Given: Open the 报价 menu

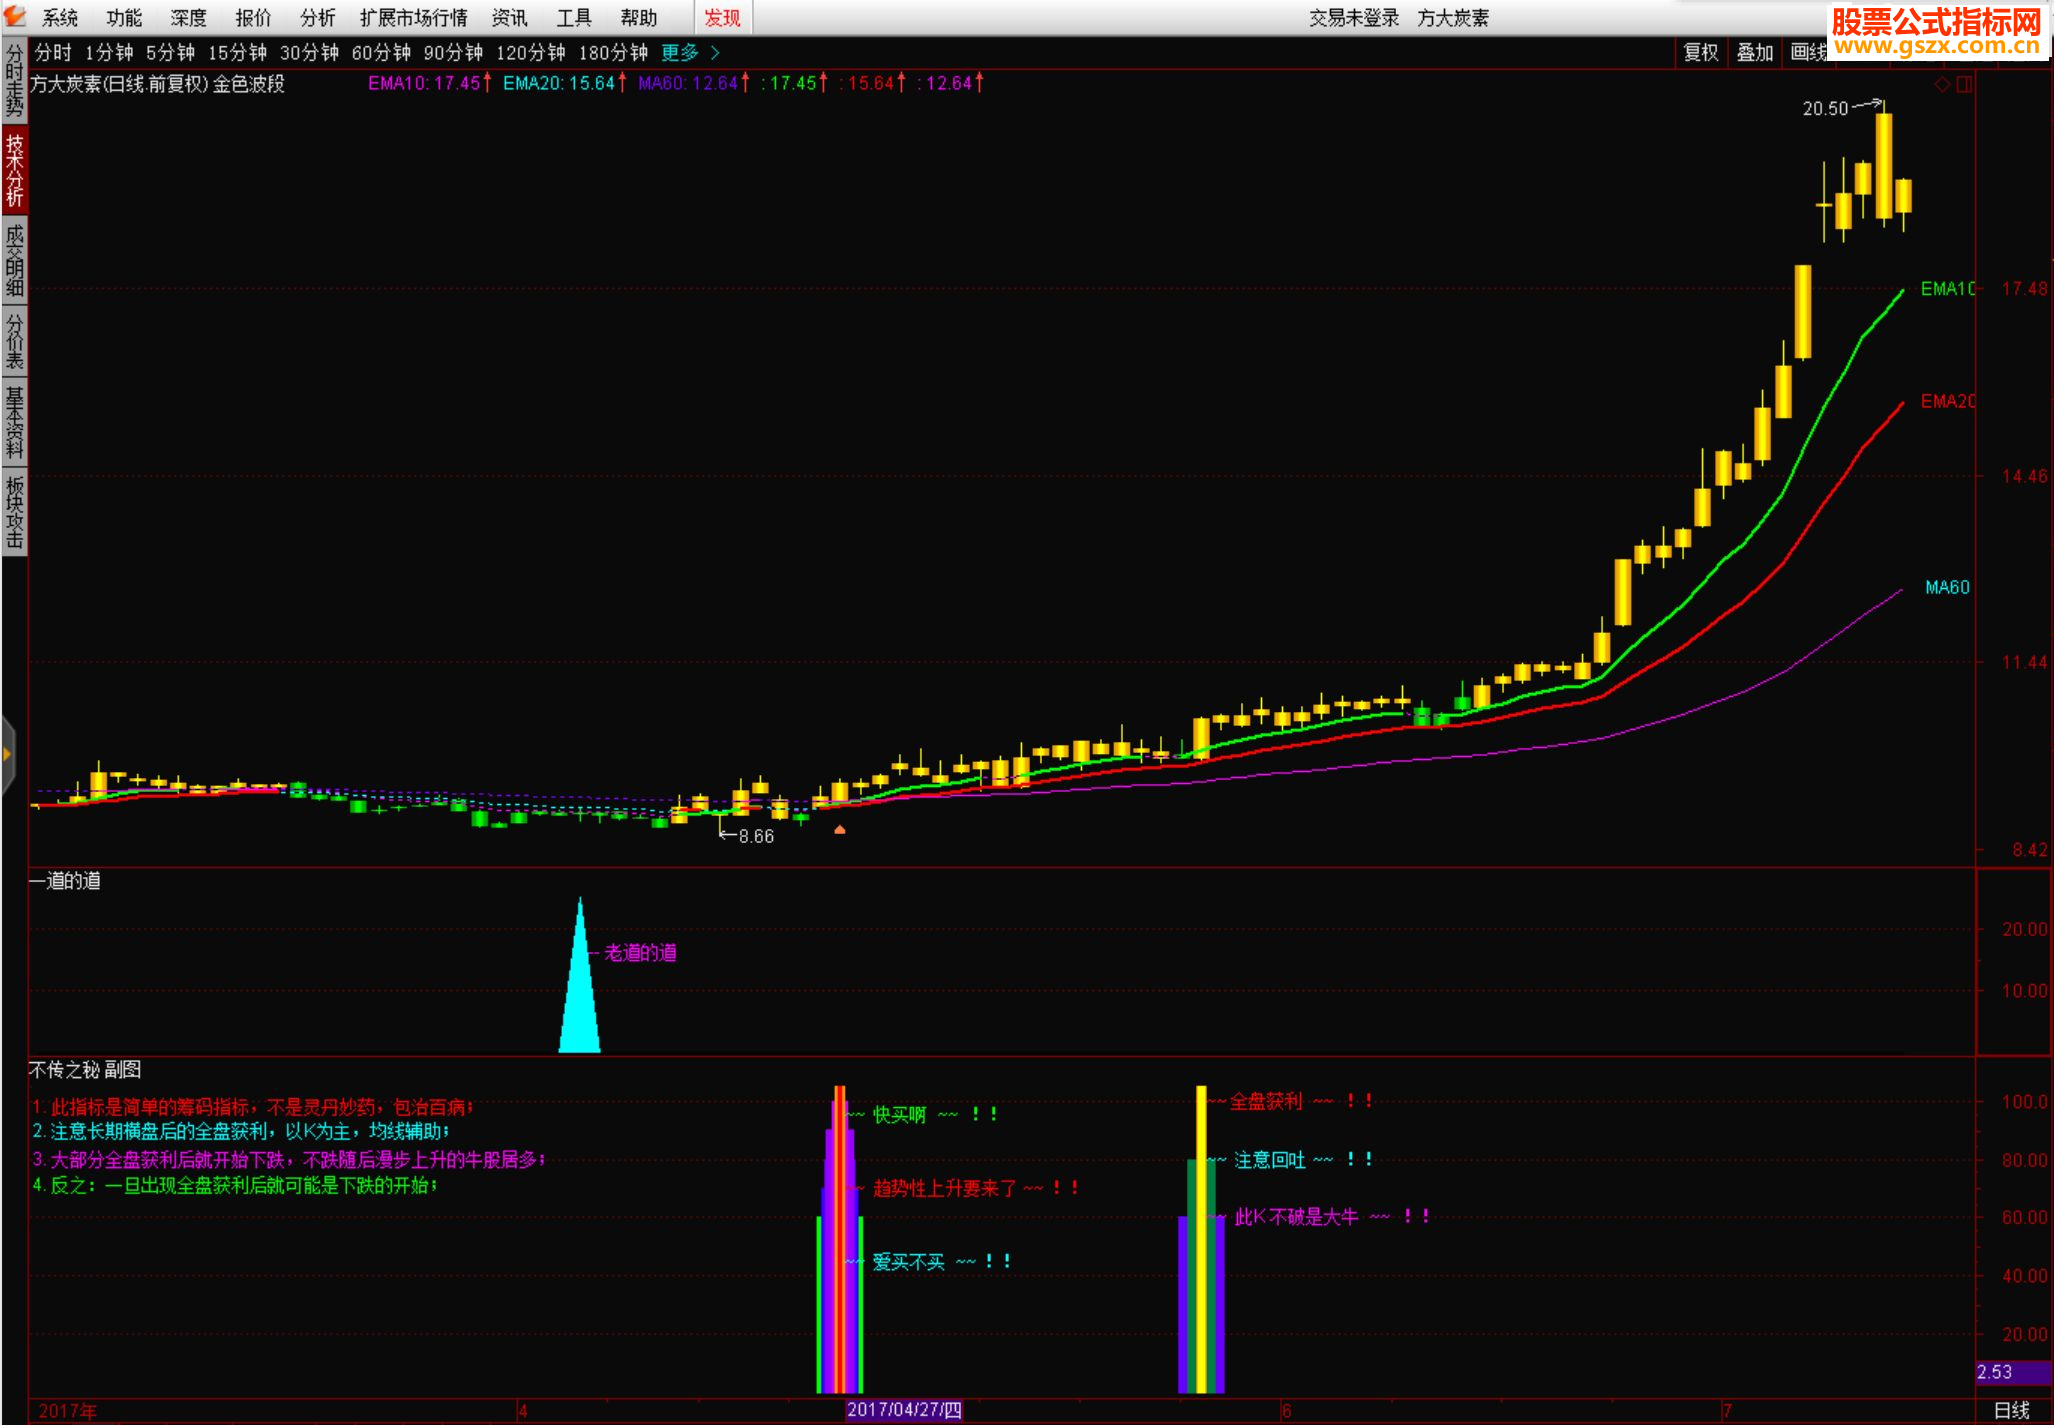Looking at the screenshot, I should [x=253, y=18].
